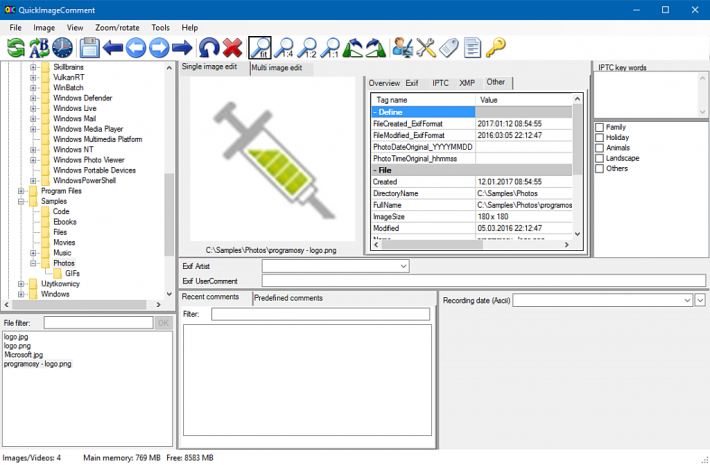The width and height of the screenshot is (710, 465).
Task: Click the AB rename files icon
Action: [x=39, y=48]
